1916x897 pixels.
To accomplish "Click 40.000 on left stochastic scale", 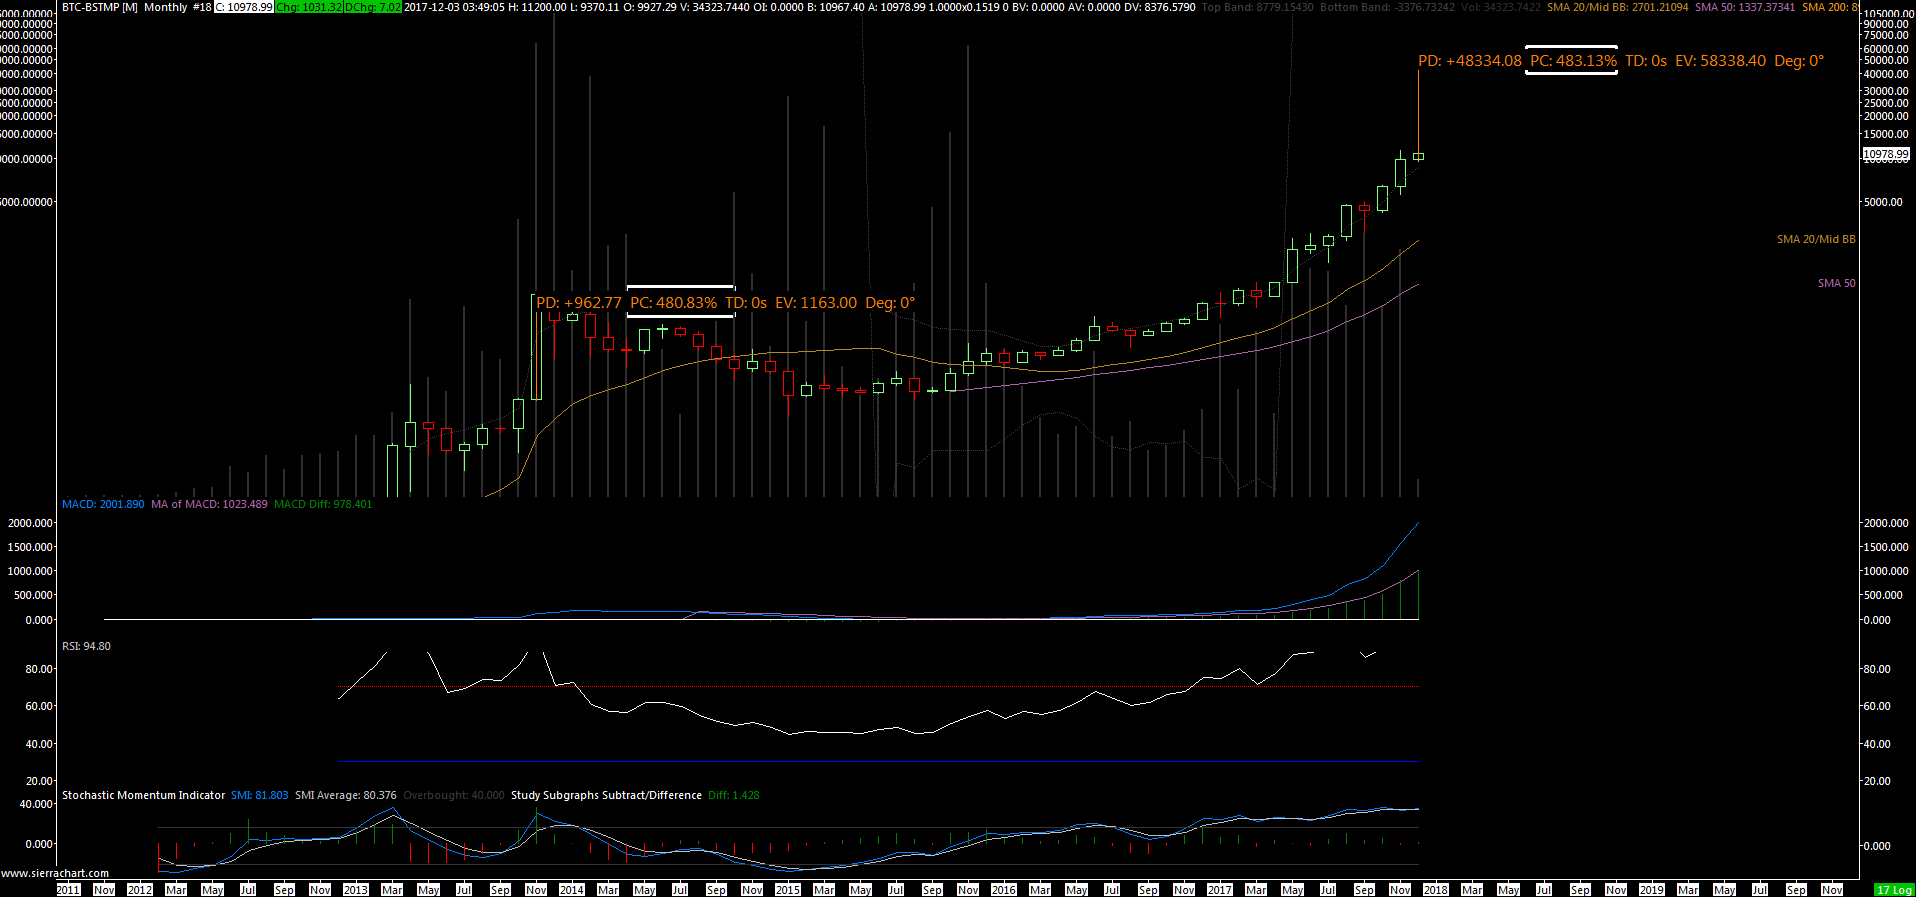I will (37, 804).
